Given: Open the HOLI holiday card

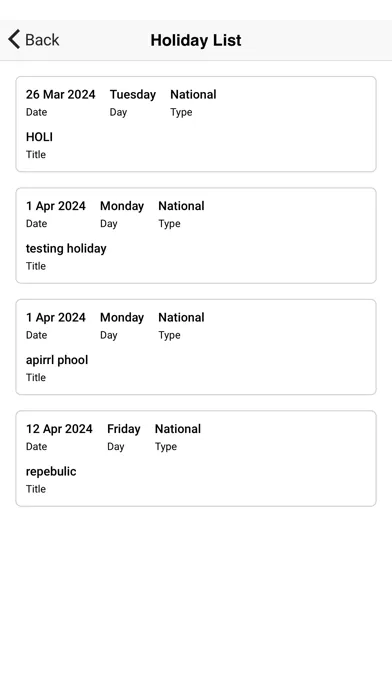Looking at the screenshot, I should coord(196,124).
